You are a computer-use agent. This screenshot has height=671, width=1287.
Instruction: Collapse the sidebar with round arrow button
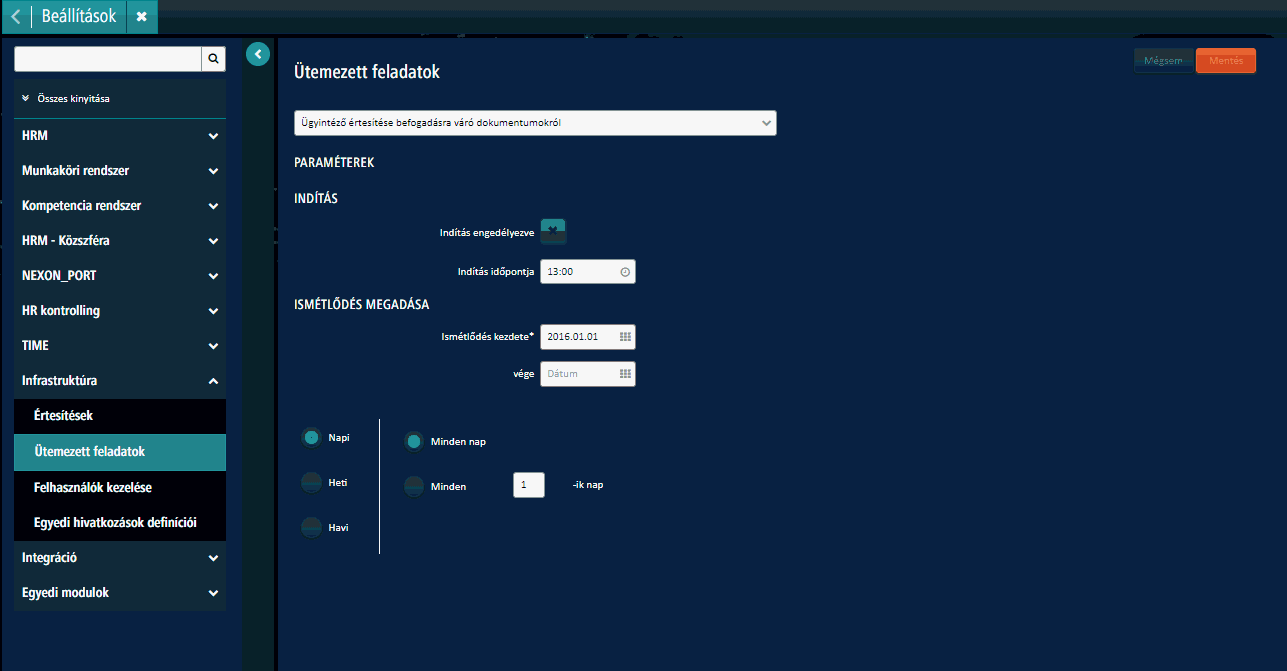tap(258, 54)
